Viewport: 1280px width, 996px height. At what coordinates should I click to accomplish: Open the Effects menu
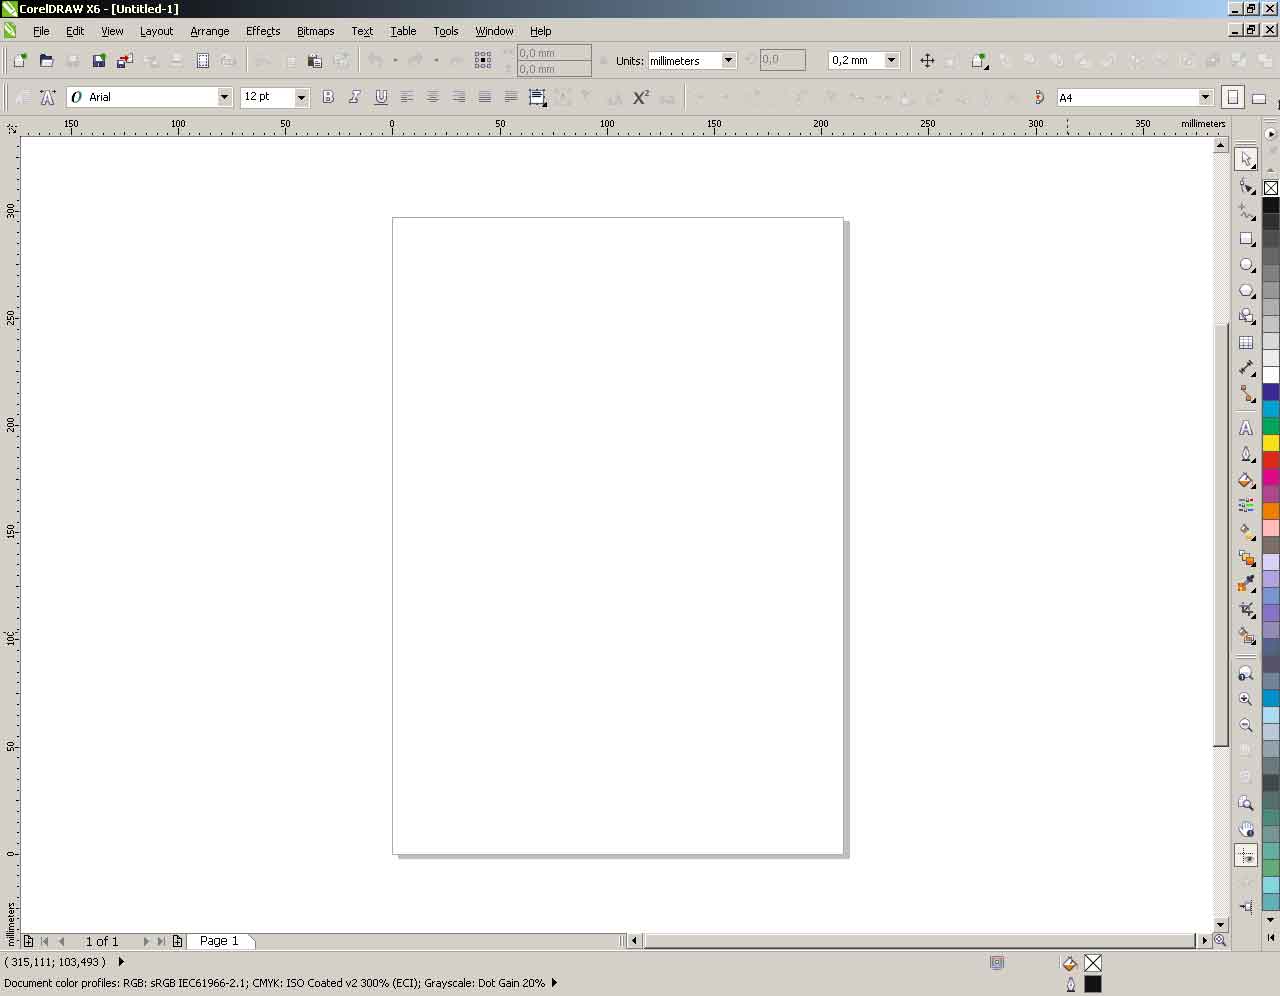tap(263, 31)
